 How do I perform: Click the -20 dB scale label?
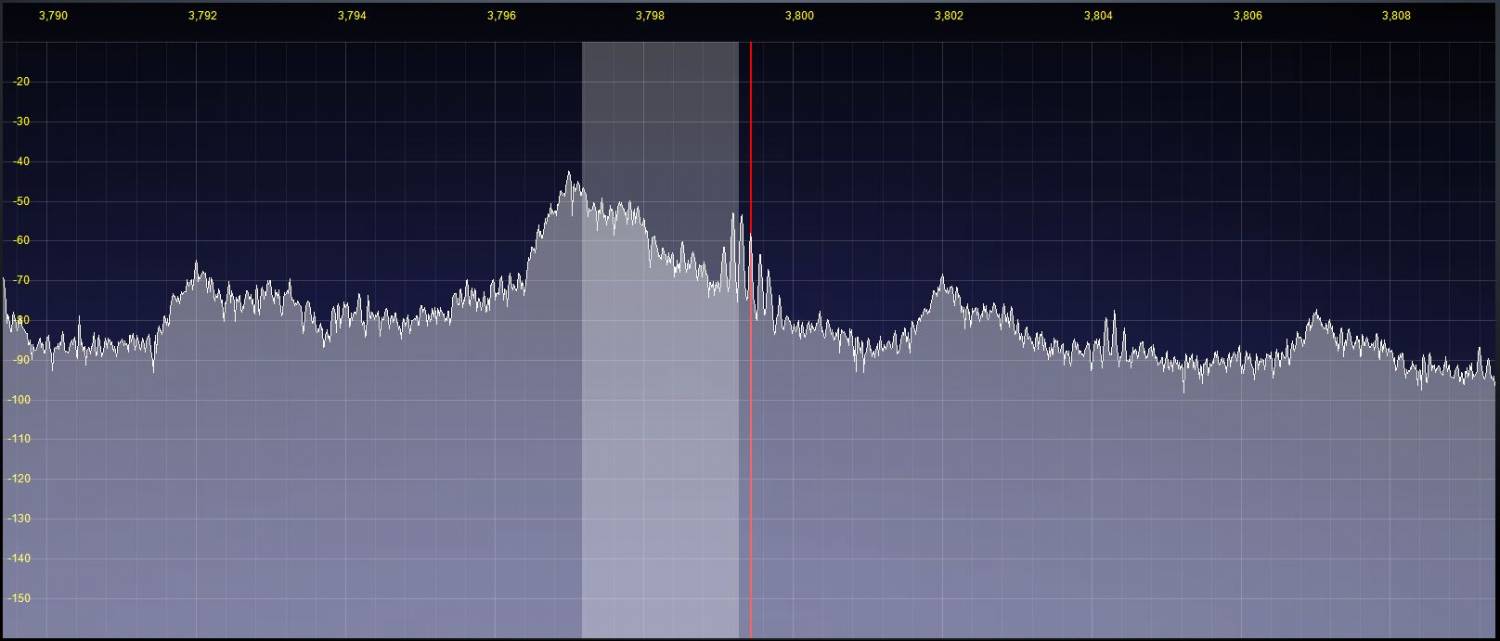(x=21, y=82)
